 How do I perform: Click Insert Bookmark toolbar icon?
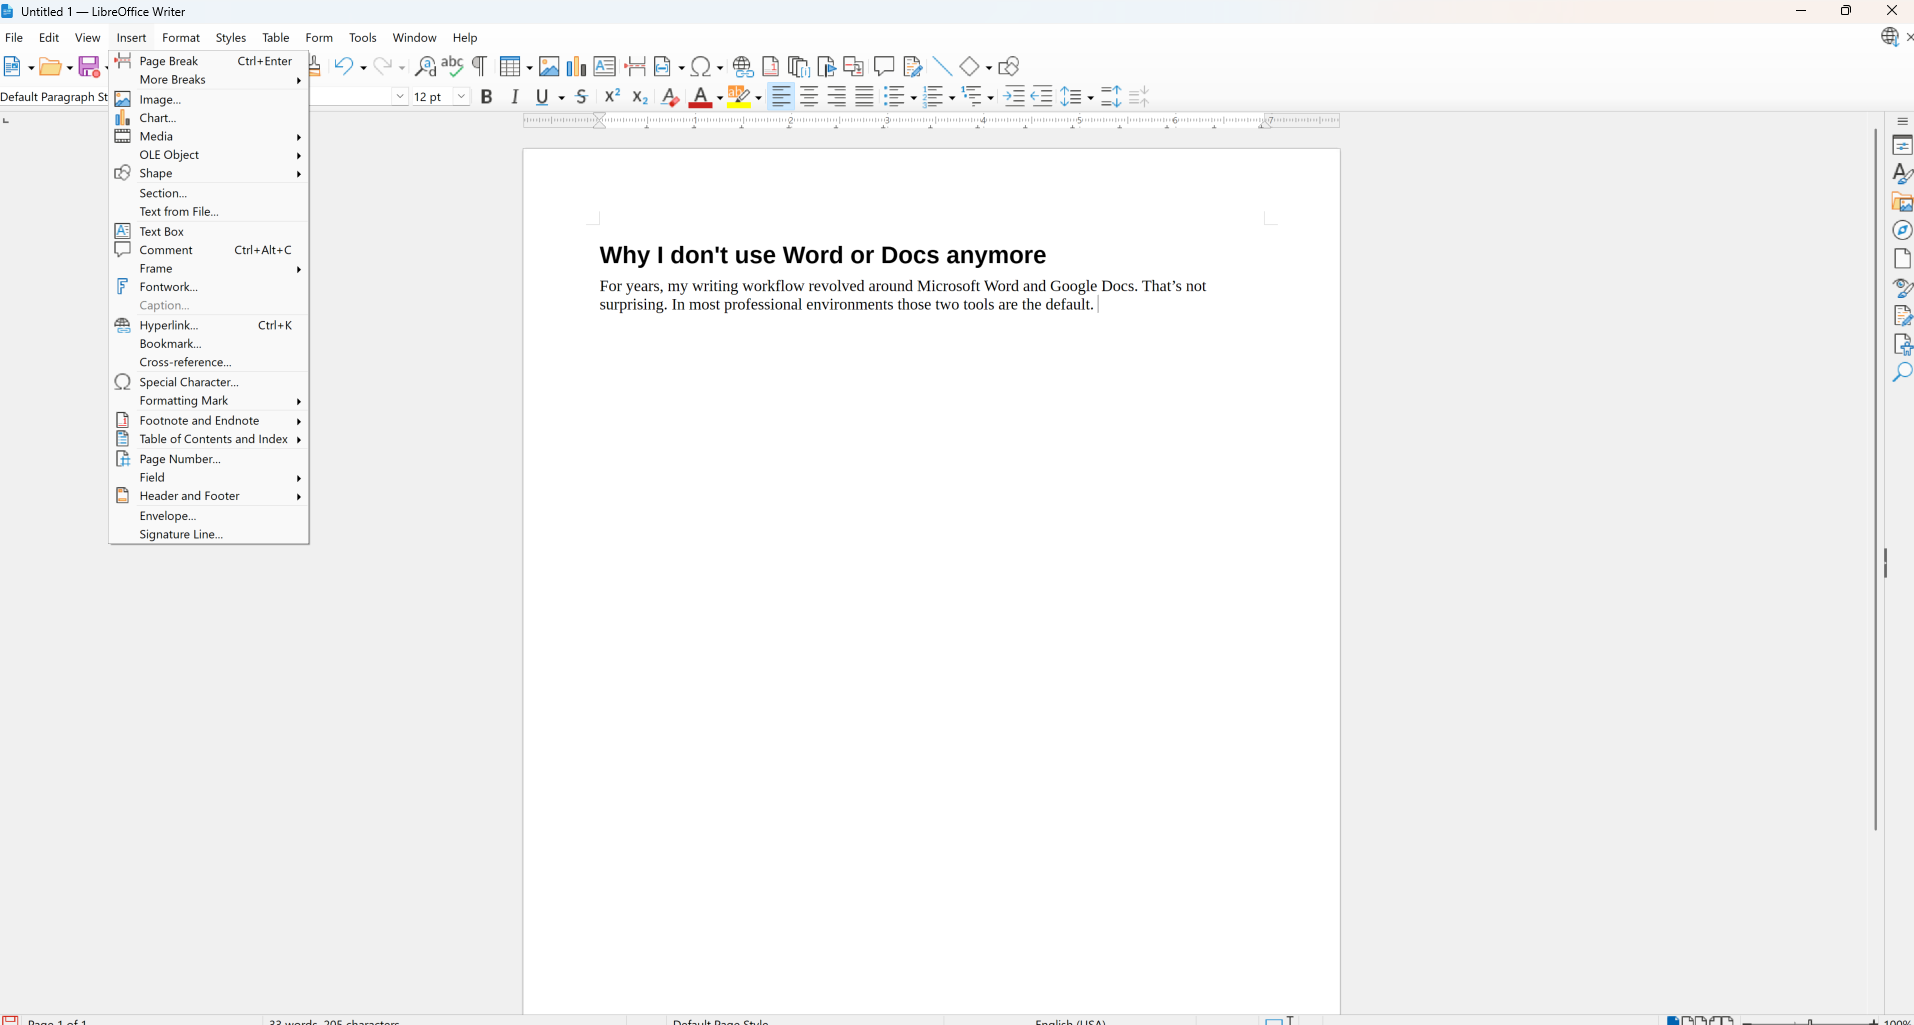click(826, 67)
